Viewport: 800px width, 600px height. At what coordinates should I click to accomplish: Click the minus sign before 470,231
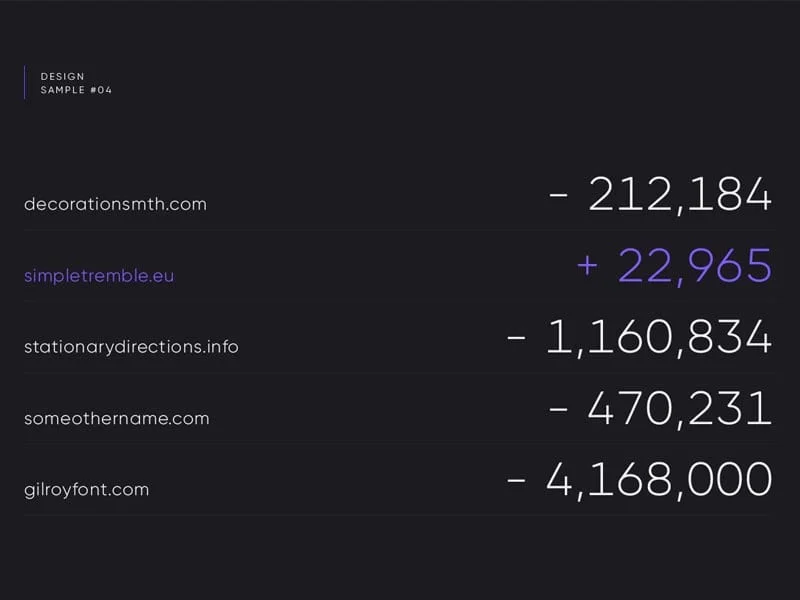(559, 411)
